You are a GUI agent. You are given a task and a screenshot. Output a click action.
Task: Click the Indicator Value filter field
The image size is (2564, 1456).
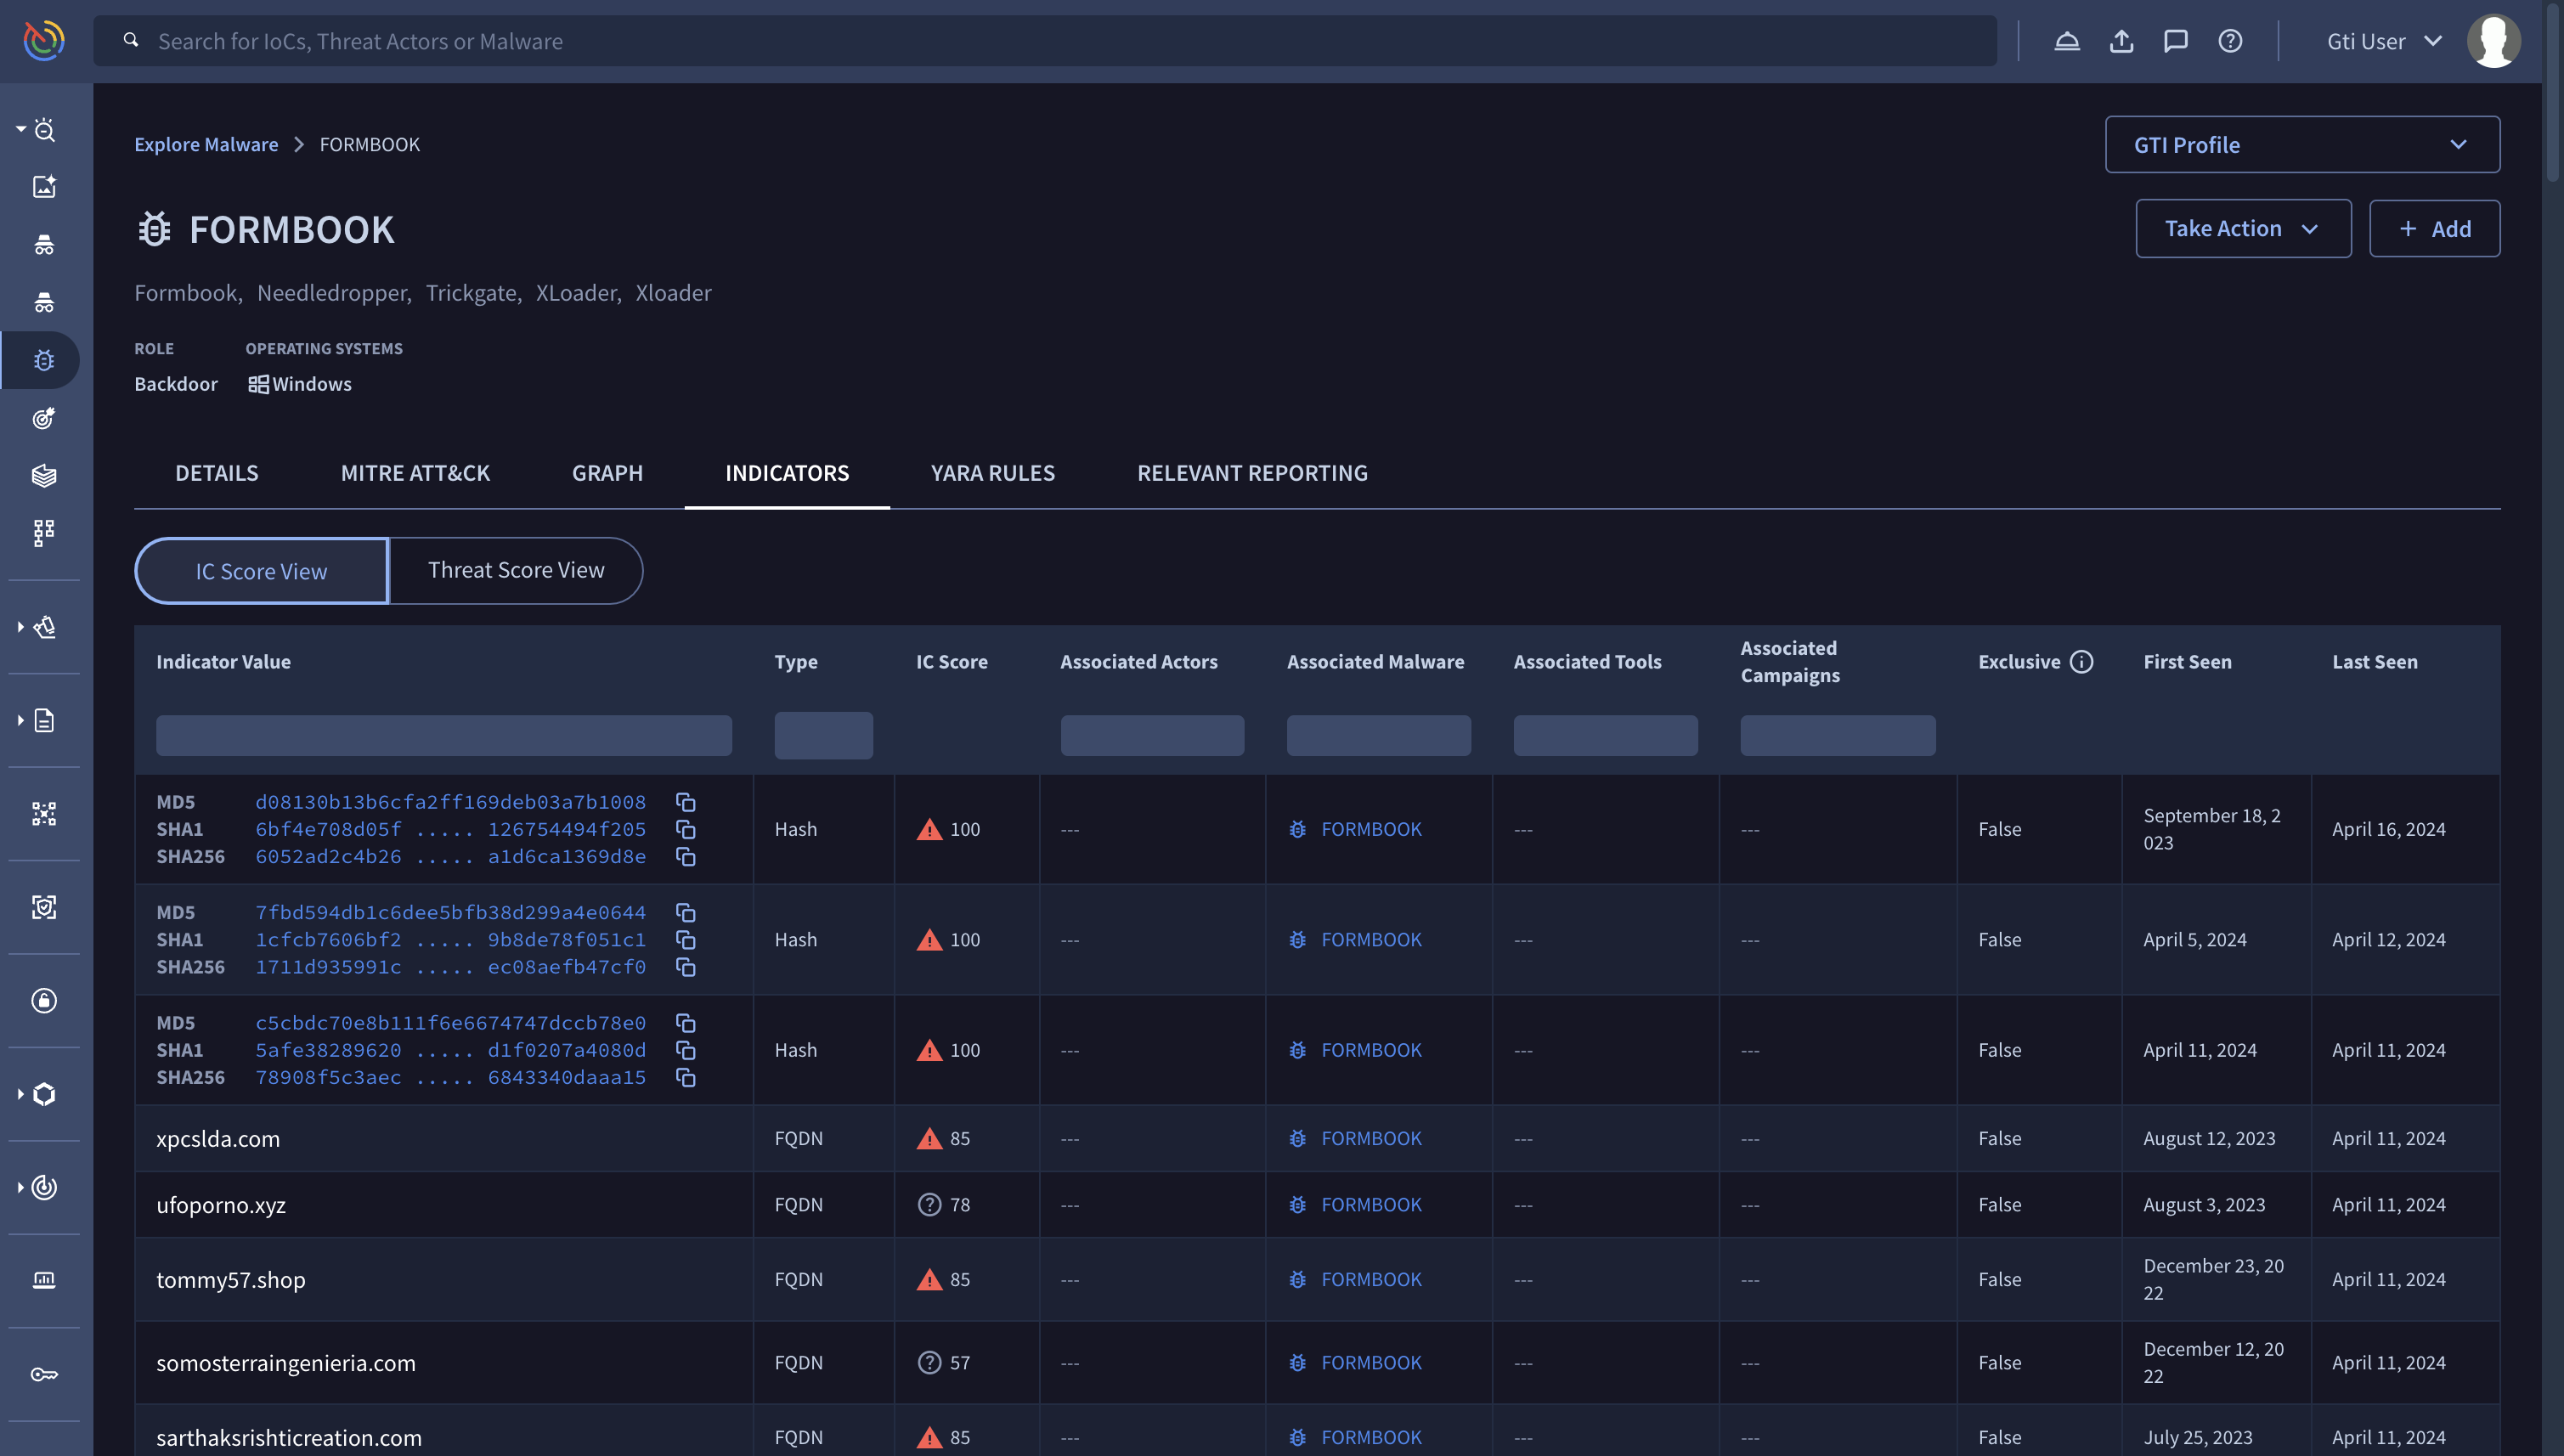444,735
